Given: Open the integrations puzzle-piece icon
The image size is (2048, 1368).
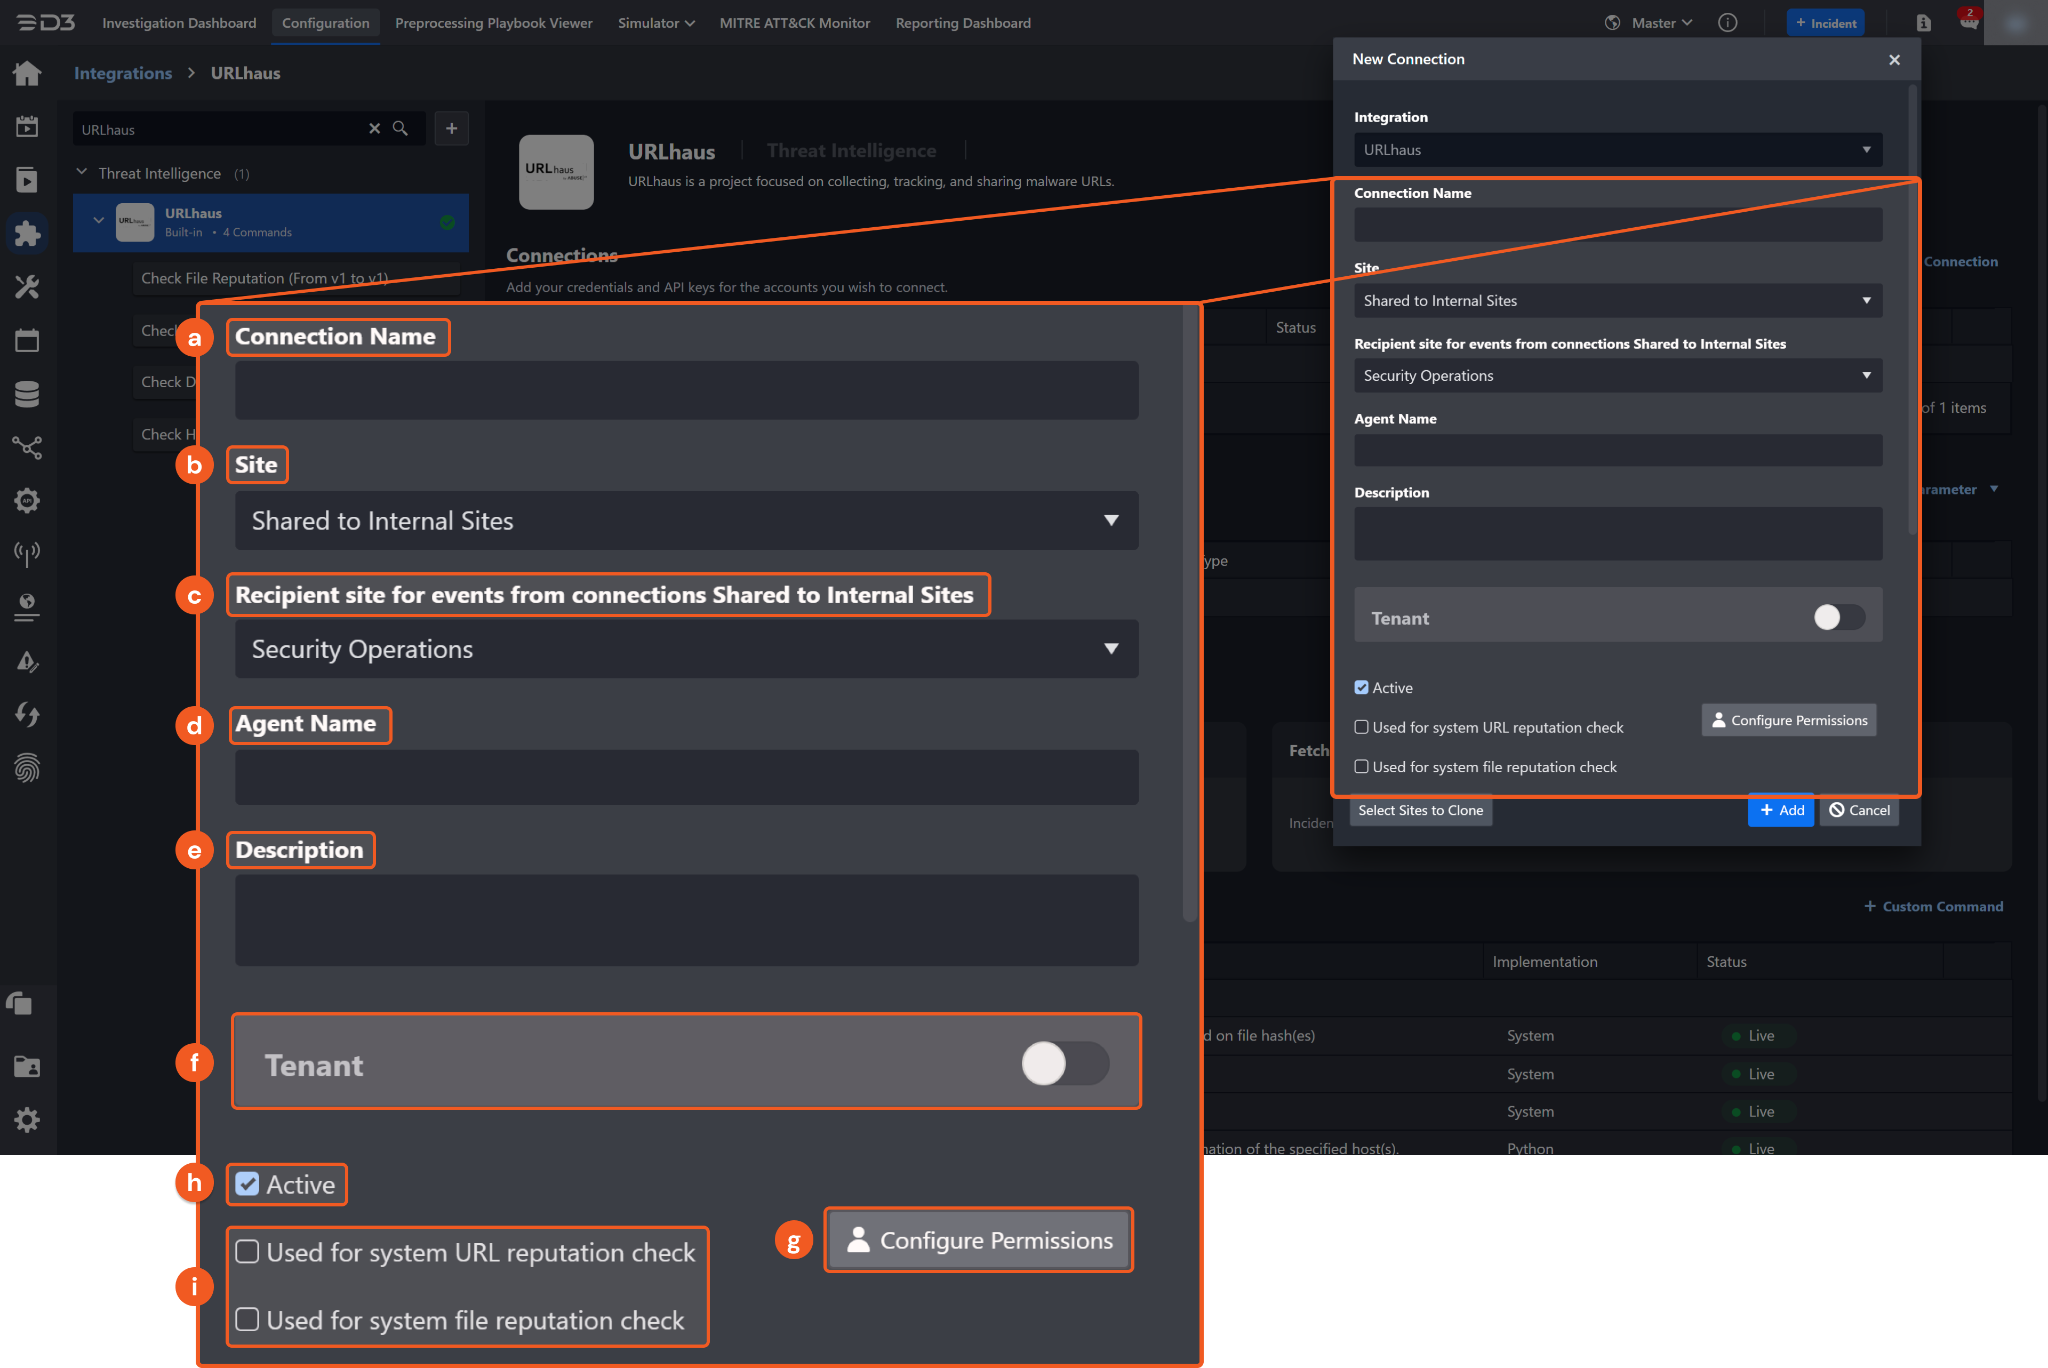Looking at the screenshot, I should pos(27,233).
